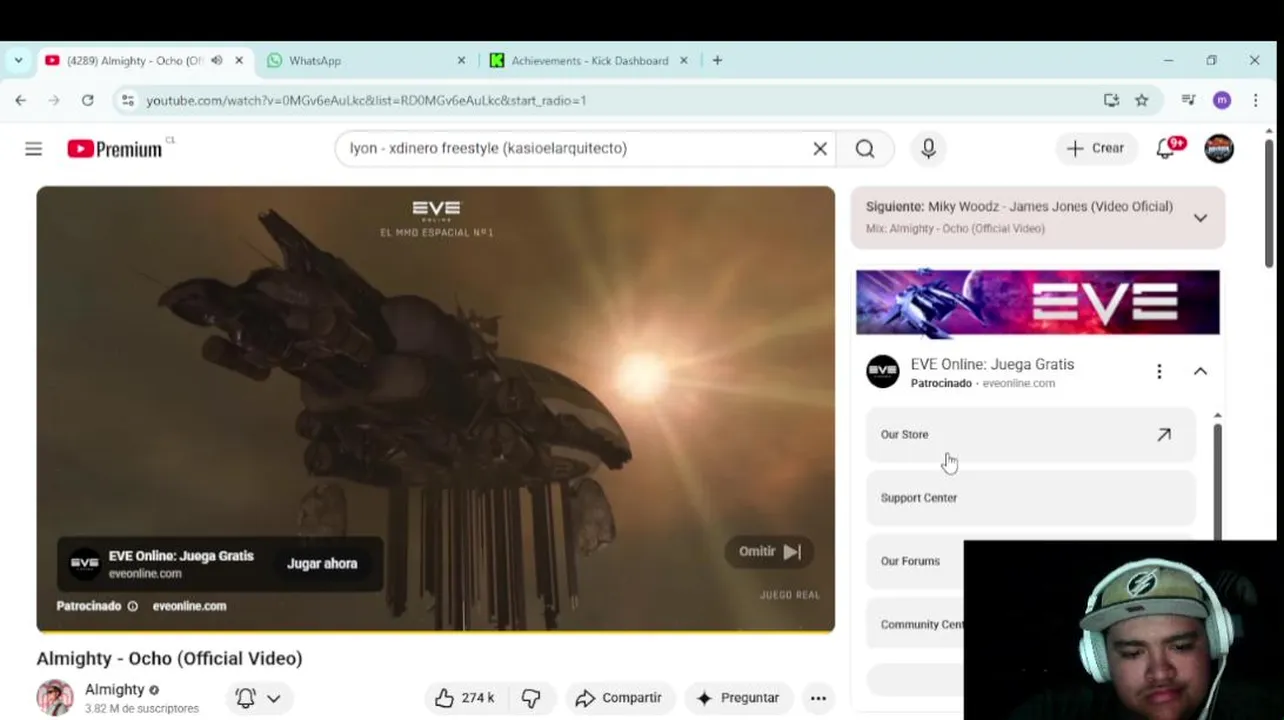Screen dimensions: 1284x720
Task: Reload the current page
Action: click(88, 100)
